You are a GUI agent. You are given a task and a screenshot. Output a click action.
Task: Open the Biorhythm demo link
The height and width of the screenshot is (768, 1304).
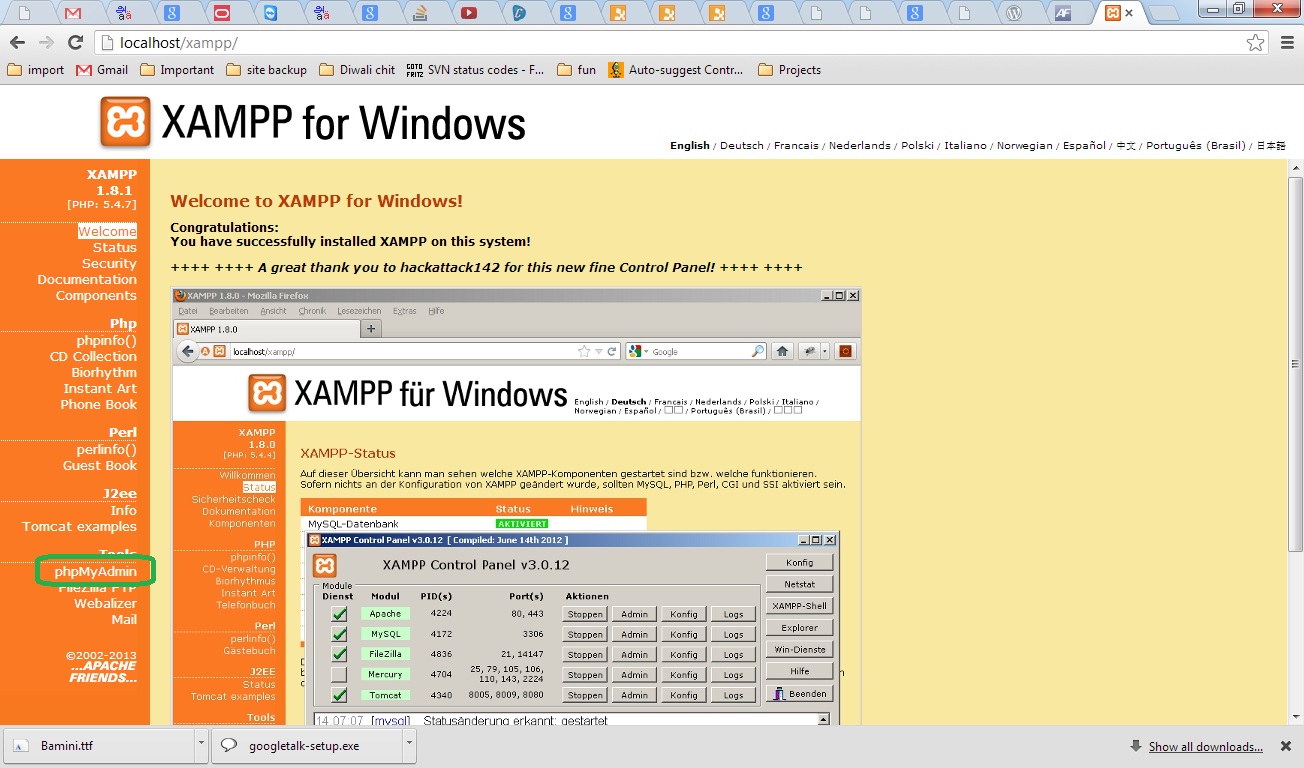pyautogui.click(x=104, y=373)
